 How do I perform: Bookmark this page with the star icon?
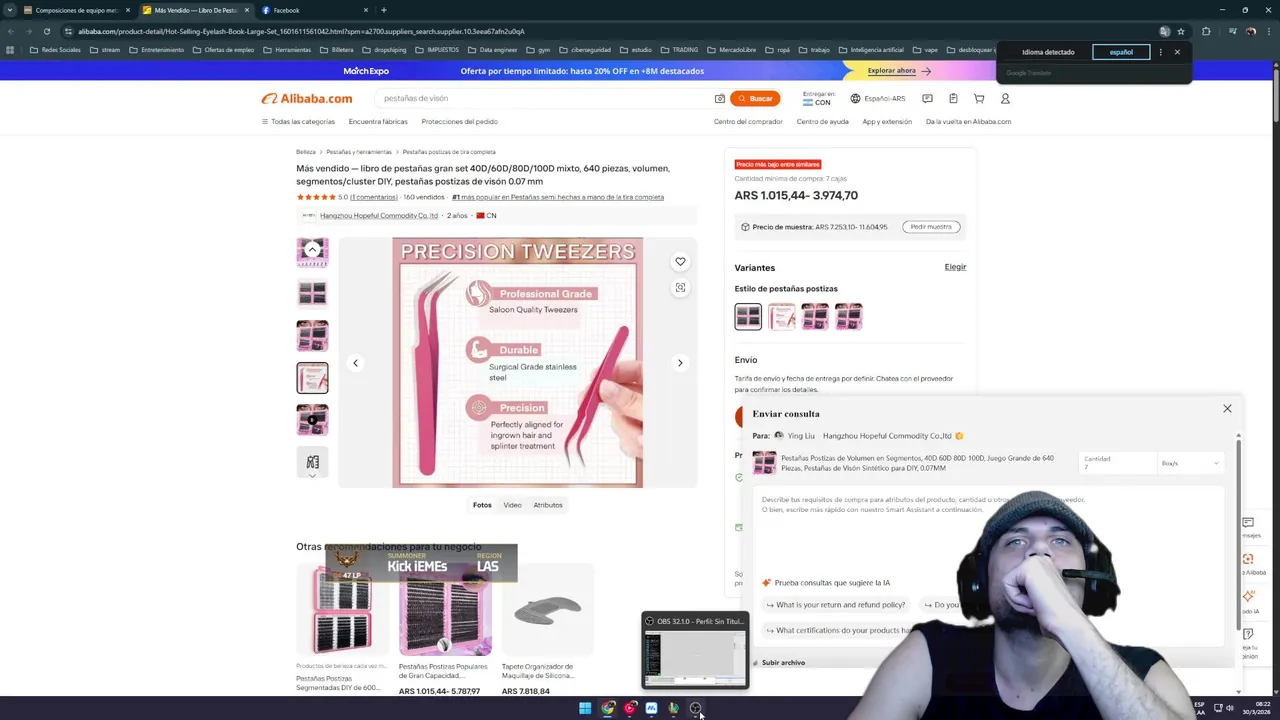1180,31
